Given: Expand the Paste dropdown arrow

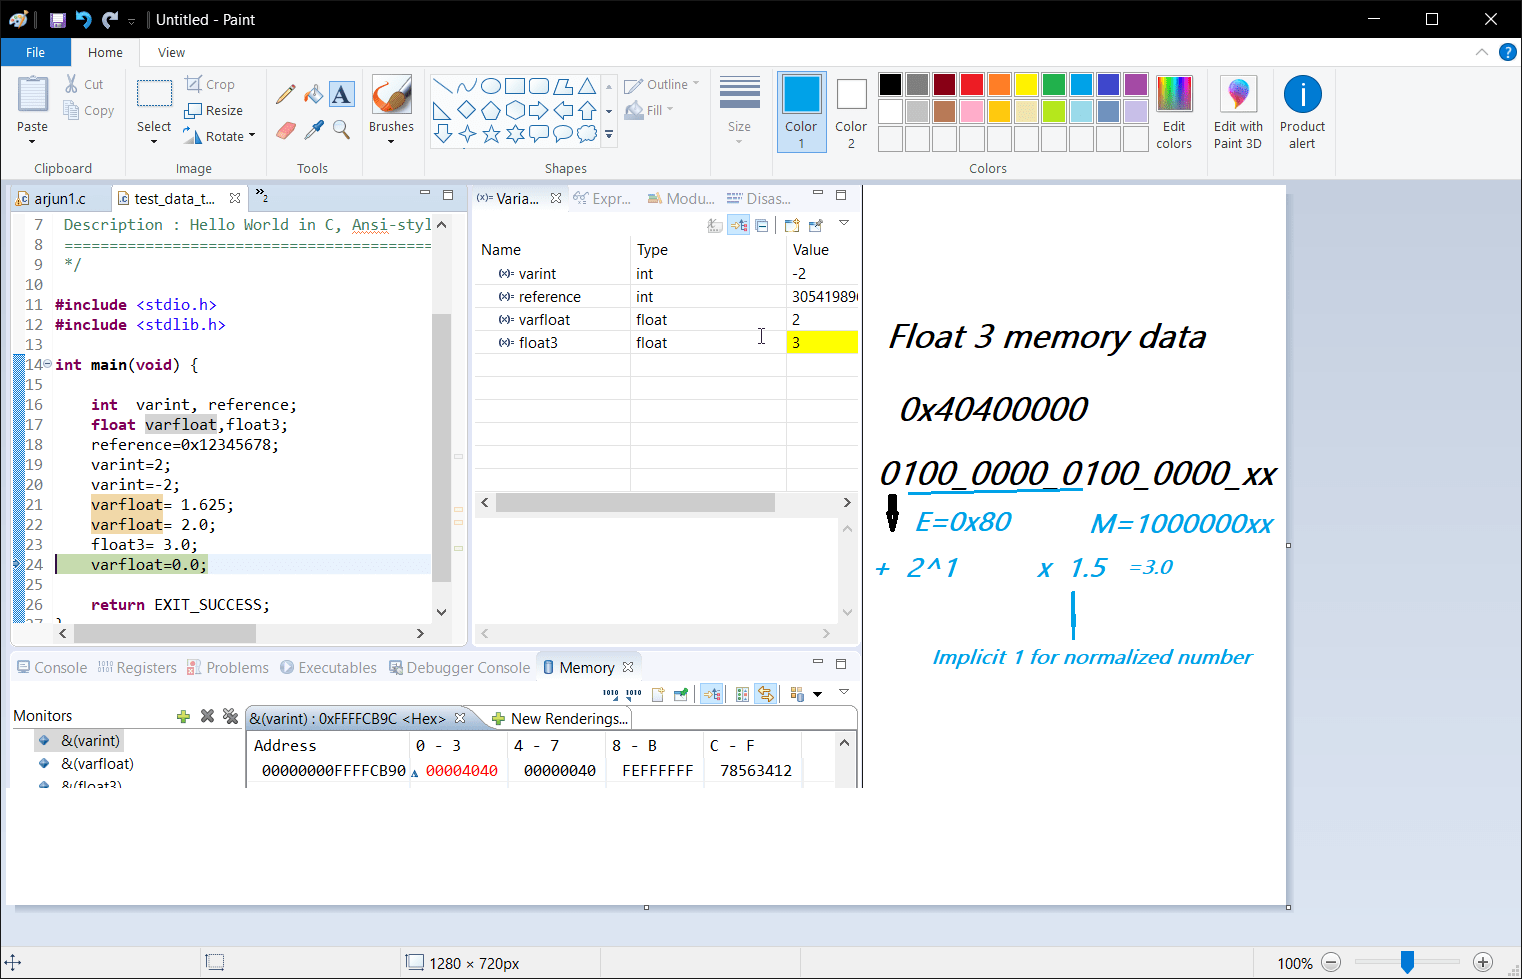Looking at the screenshot, I should pyautogui.click(x=32, y=142).
